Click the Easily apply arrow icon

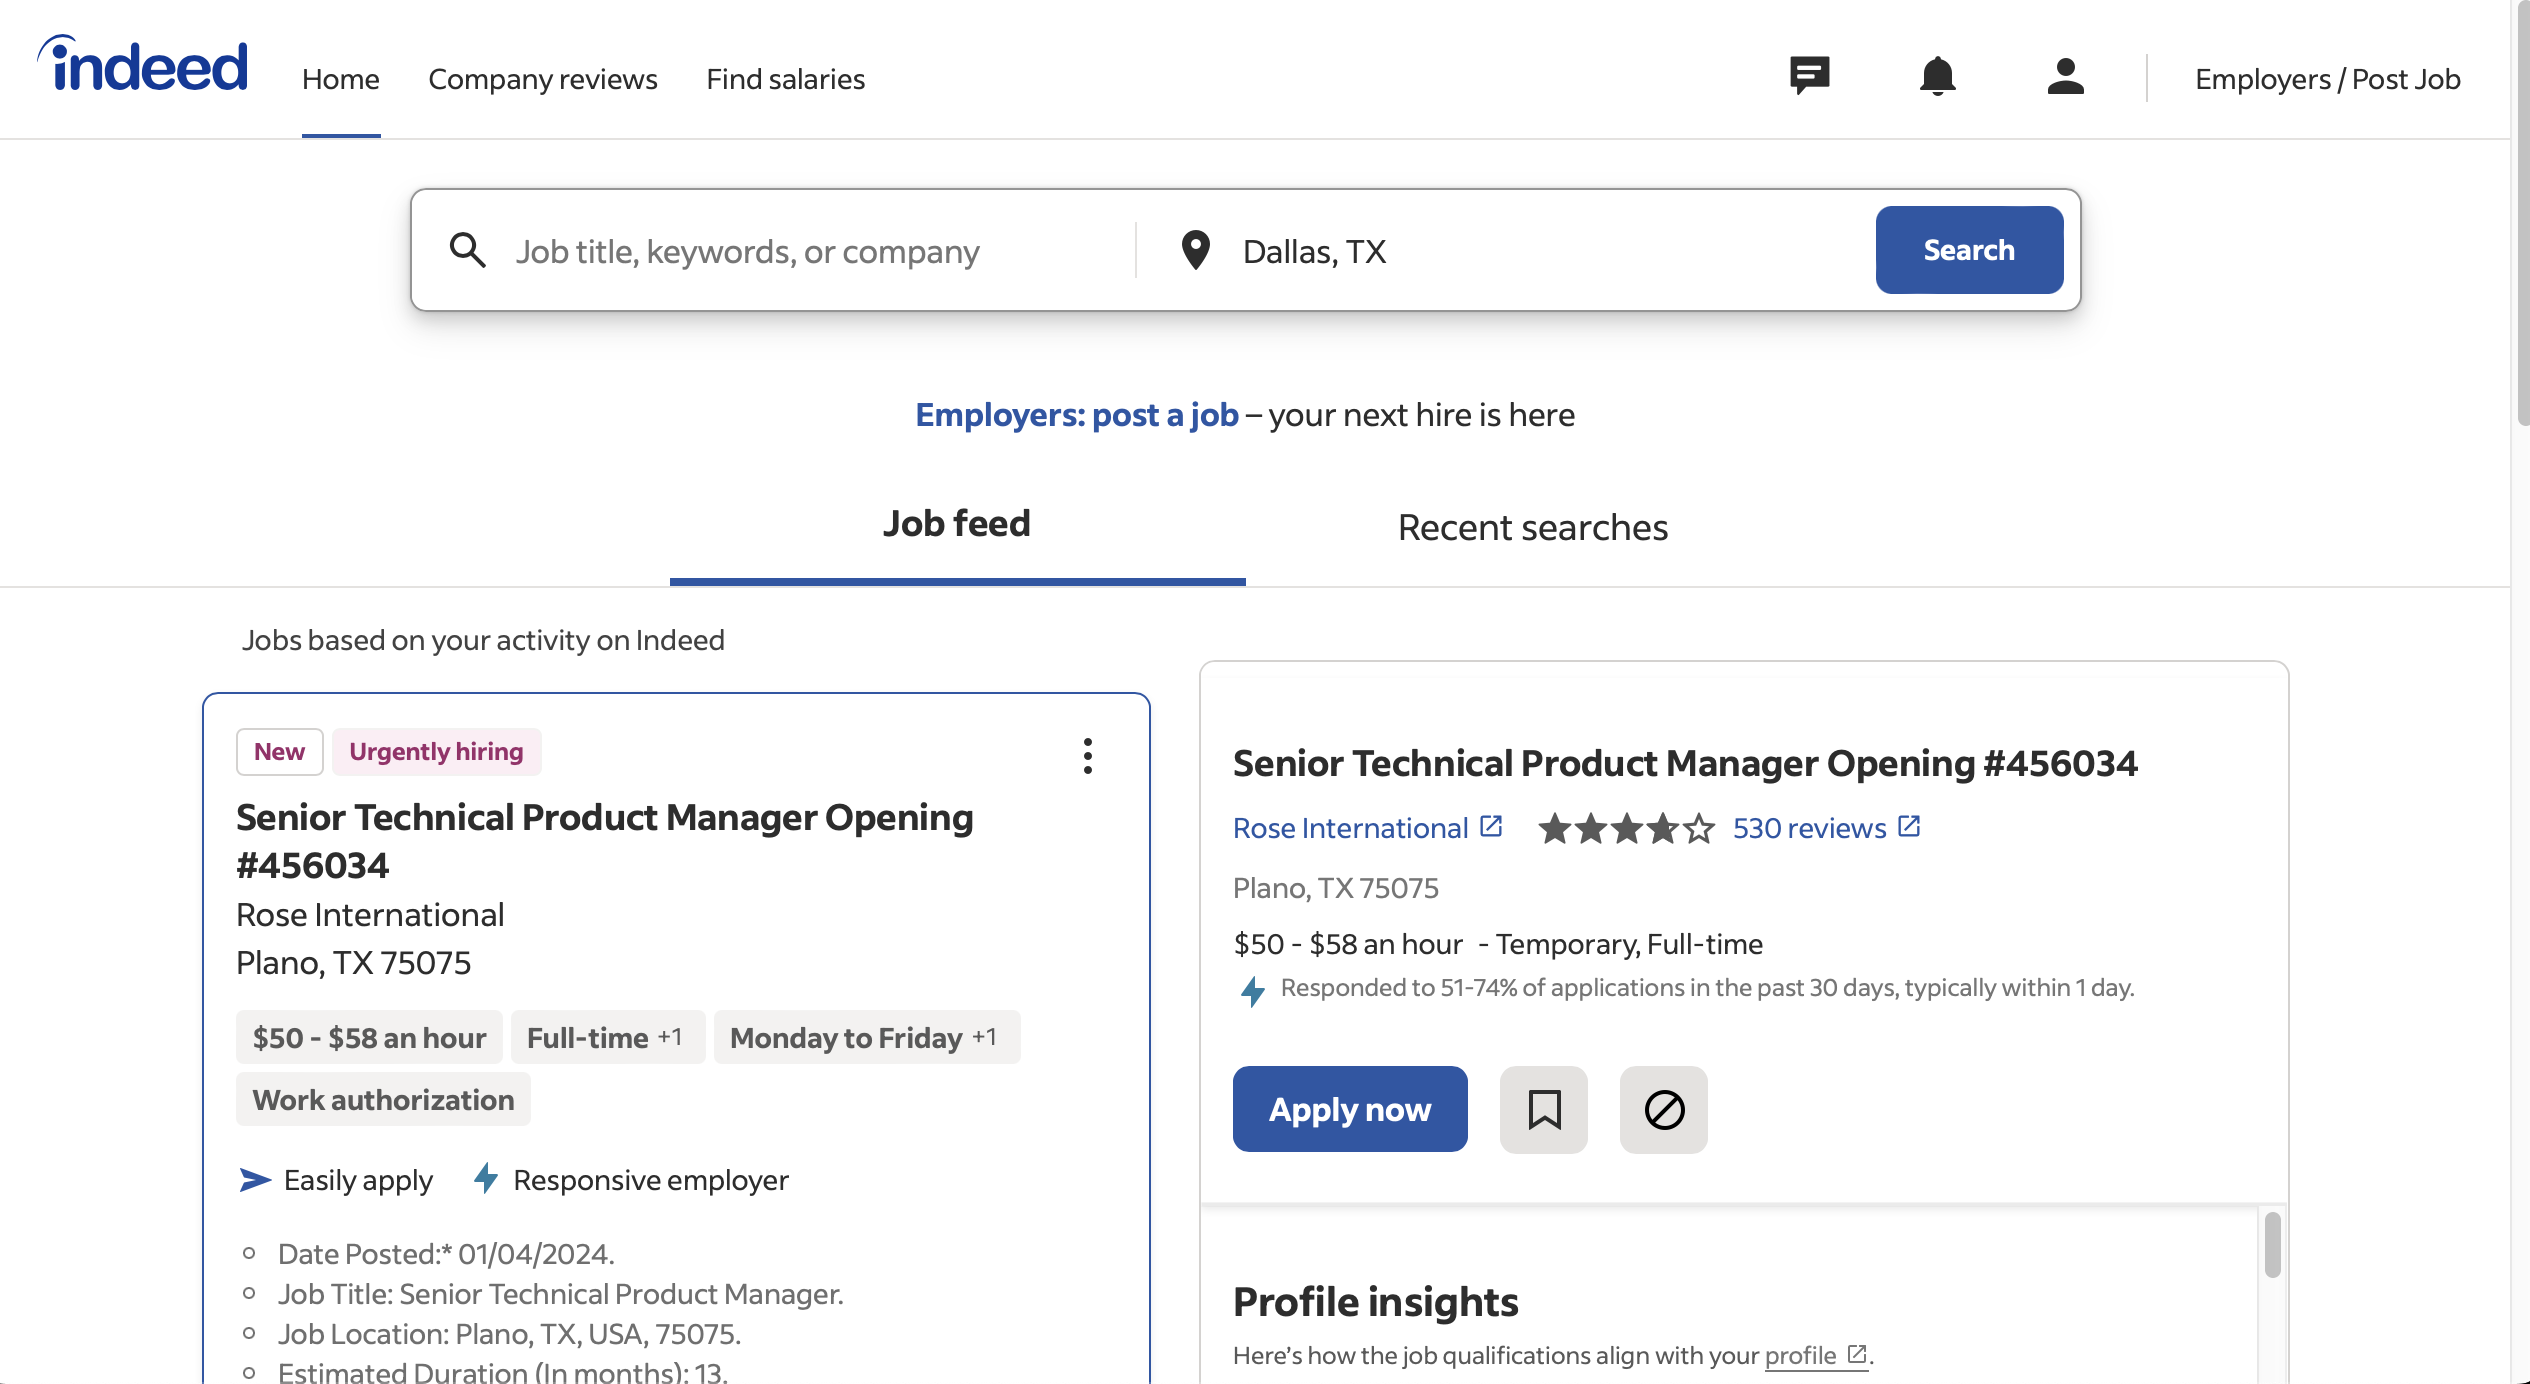(255, 1180)
